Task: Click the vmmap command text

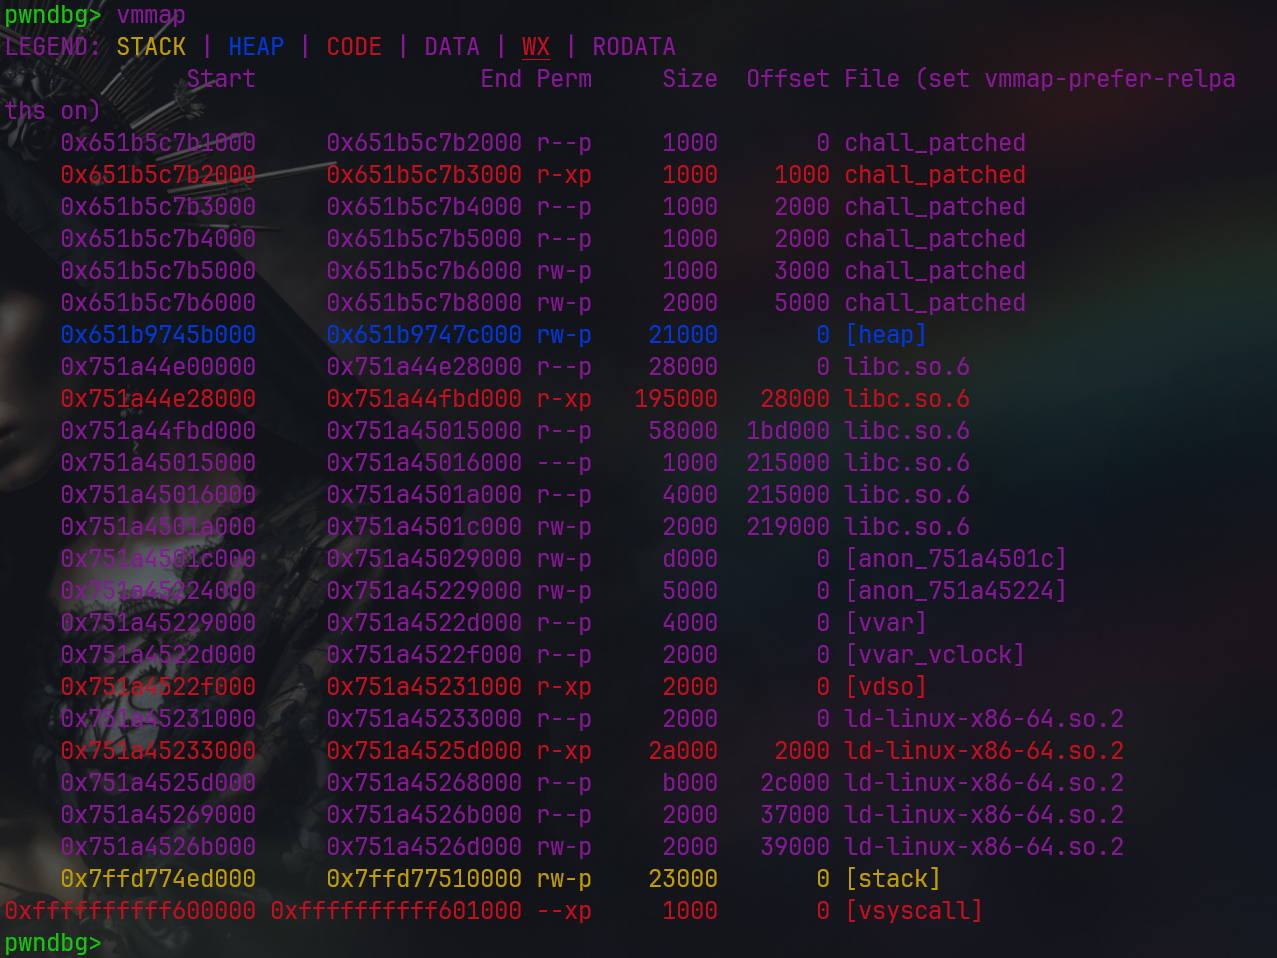Action: click(x=151, y=15)
